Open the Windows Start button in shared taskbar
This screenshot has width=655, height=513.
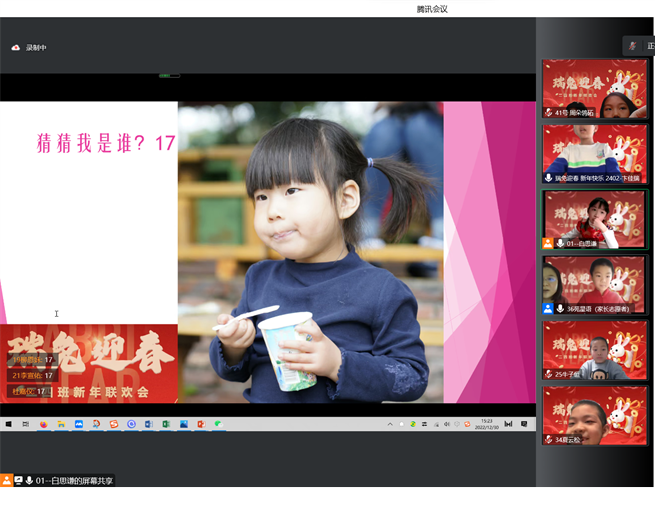click(x=8, y=424)
